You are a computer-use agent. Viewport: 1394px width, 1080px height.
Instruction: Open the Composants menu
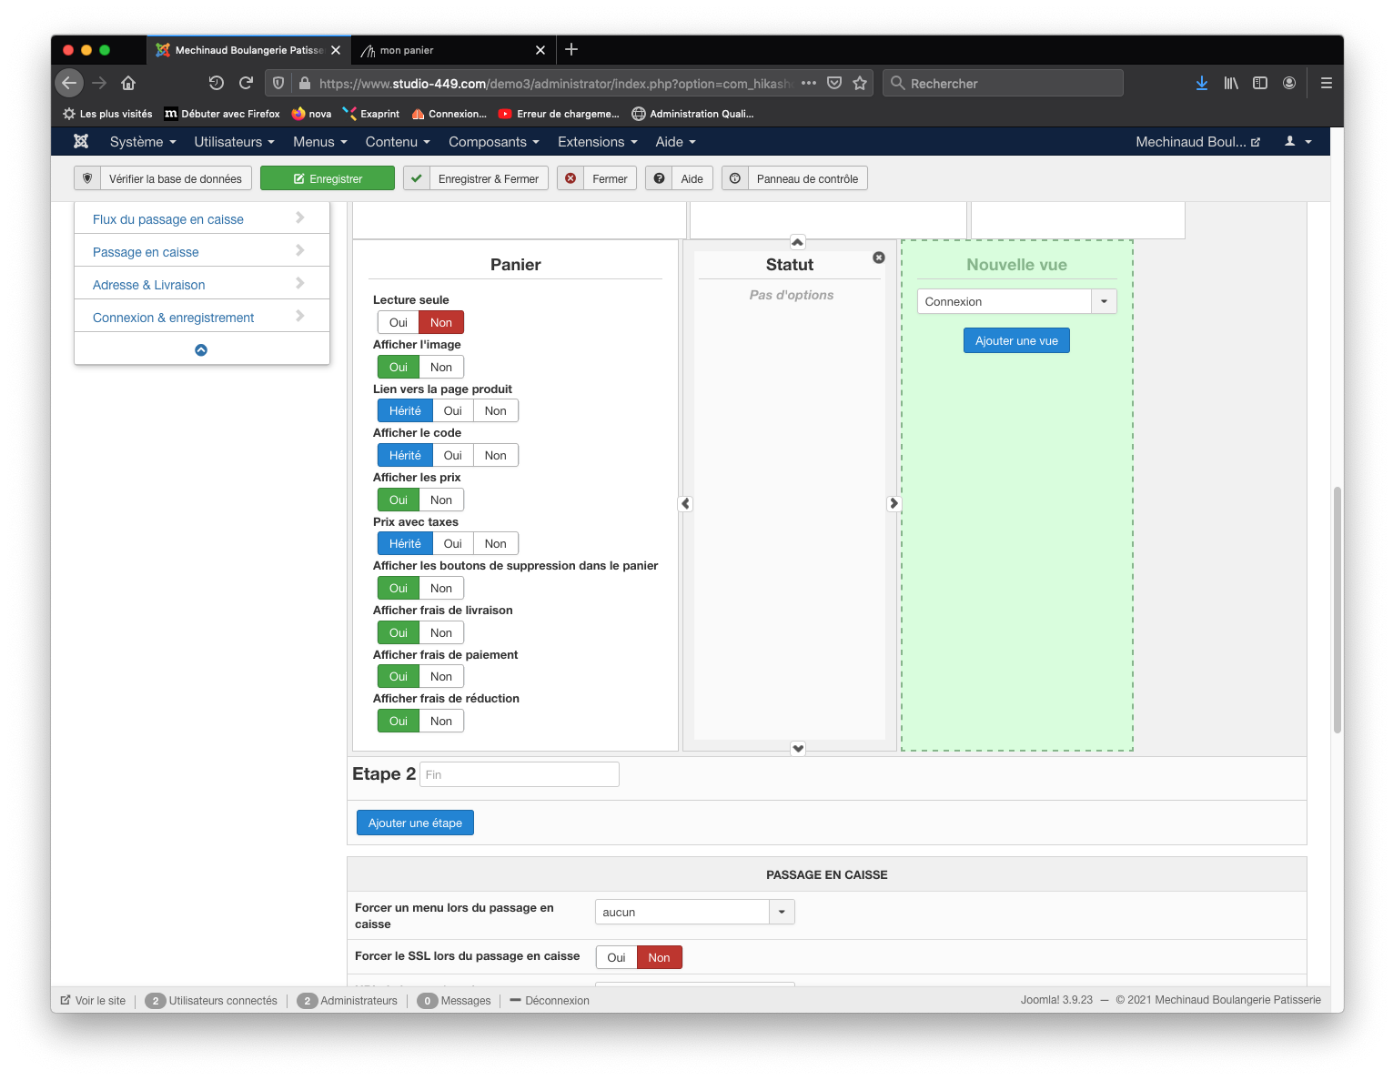(x=493, y=142)
